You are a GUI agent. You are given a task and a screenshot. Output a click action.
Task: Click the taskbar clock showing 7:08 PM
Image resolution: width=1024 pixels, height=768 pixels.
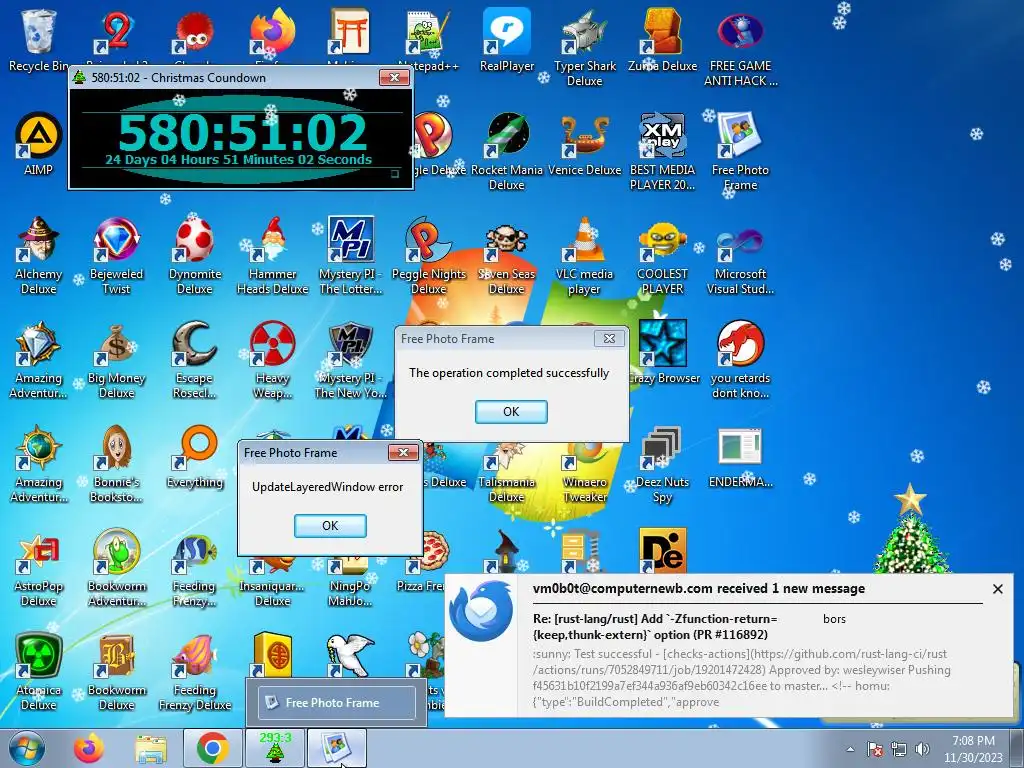tap(973, 749)
